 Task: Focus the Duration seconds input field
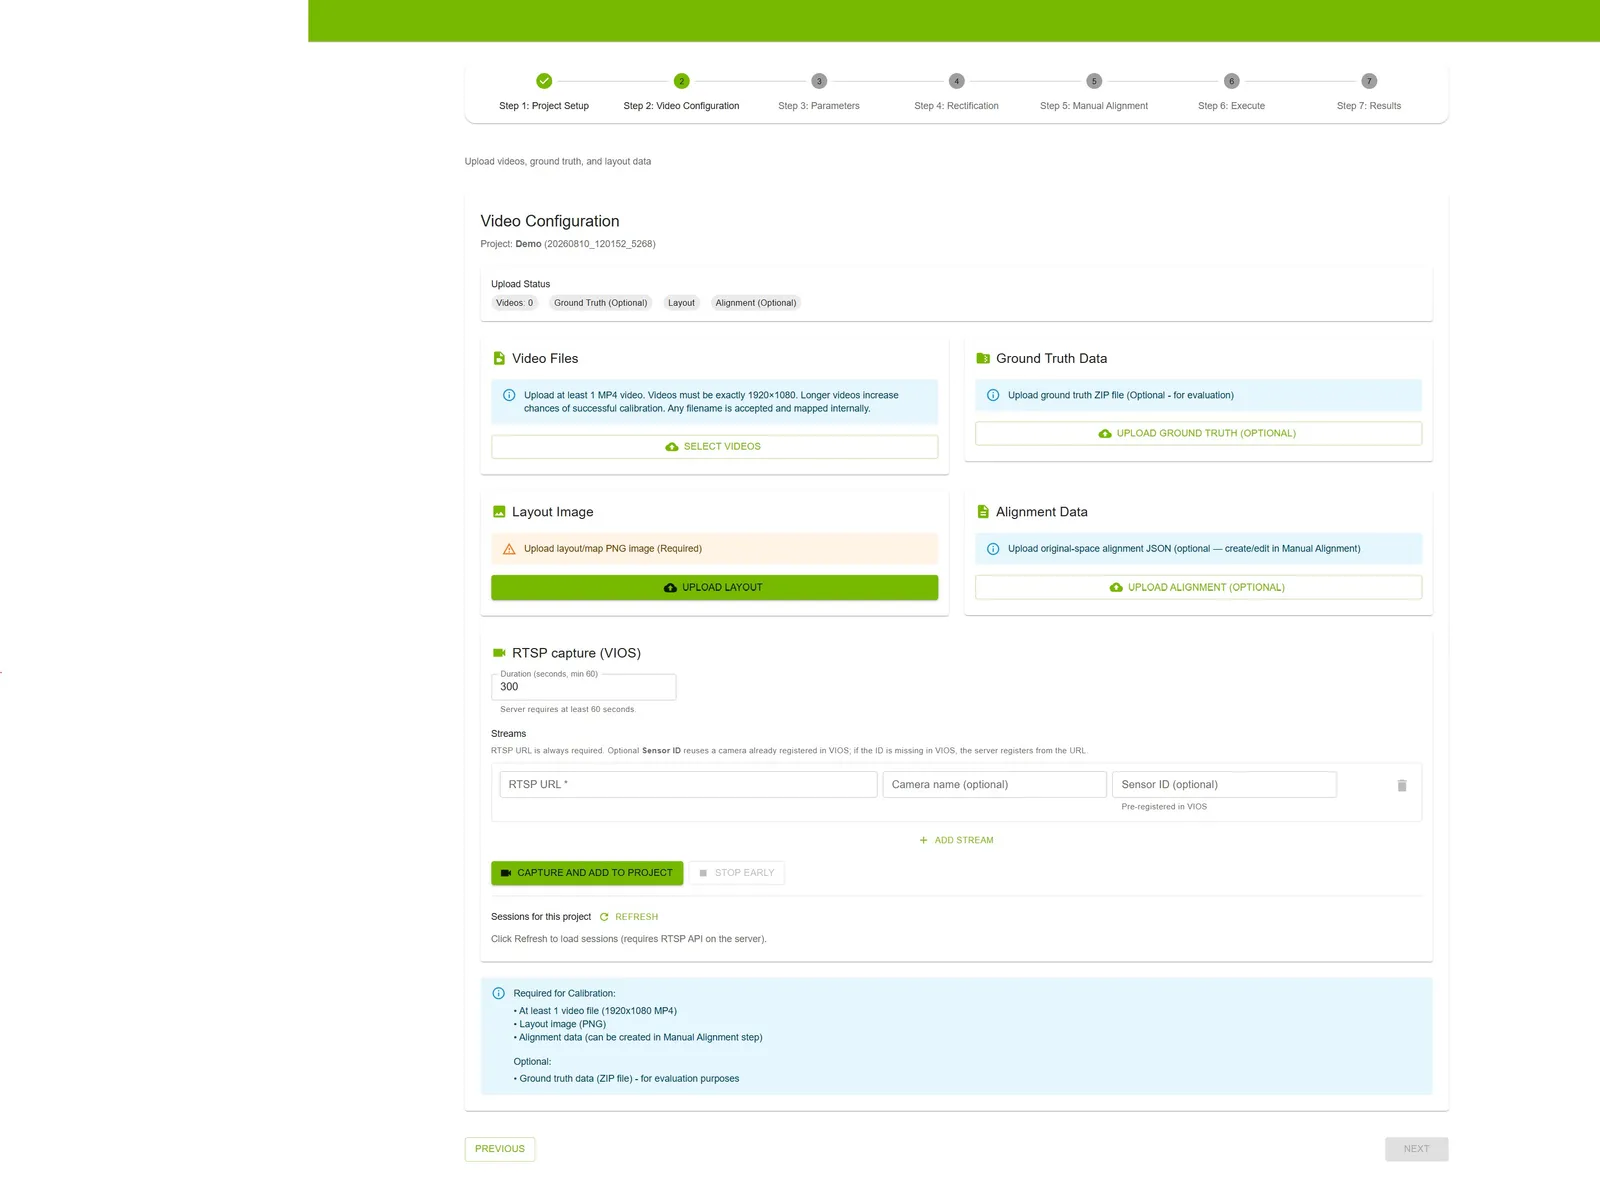[584, 687]
